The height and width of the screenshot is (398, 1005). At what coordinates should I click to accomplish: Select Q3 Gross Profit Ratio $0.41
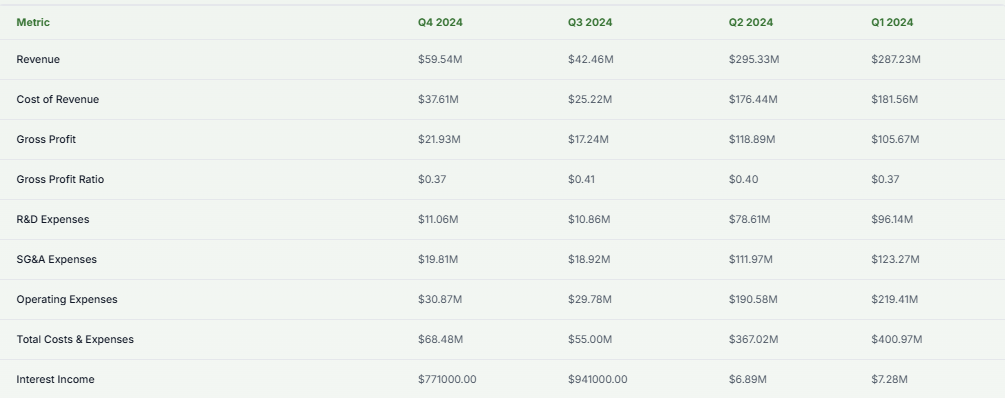(x=581, y=179)
